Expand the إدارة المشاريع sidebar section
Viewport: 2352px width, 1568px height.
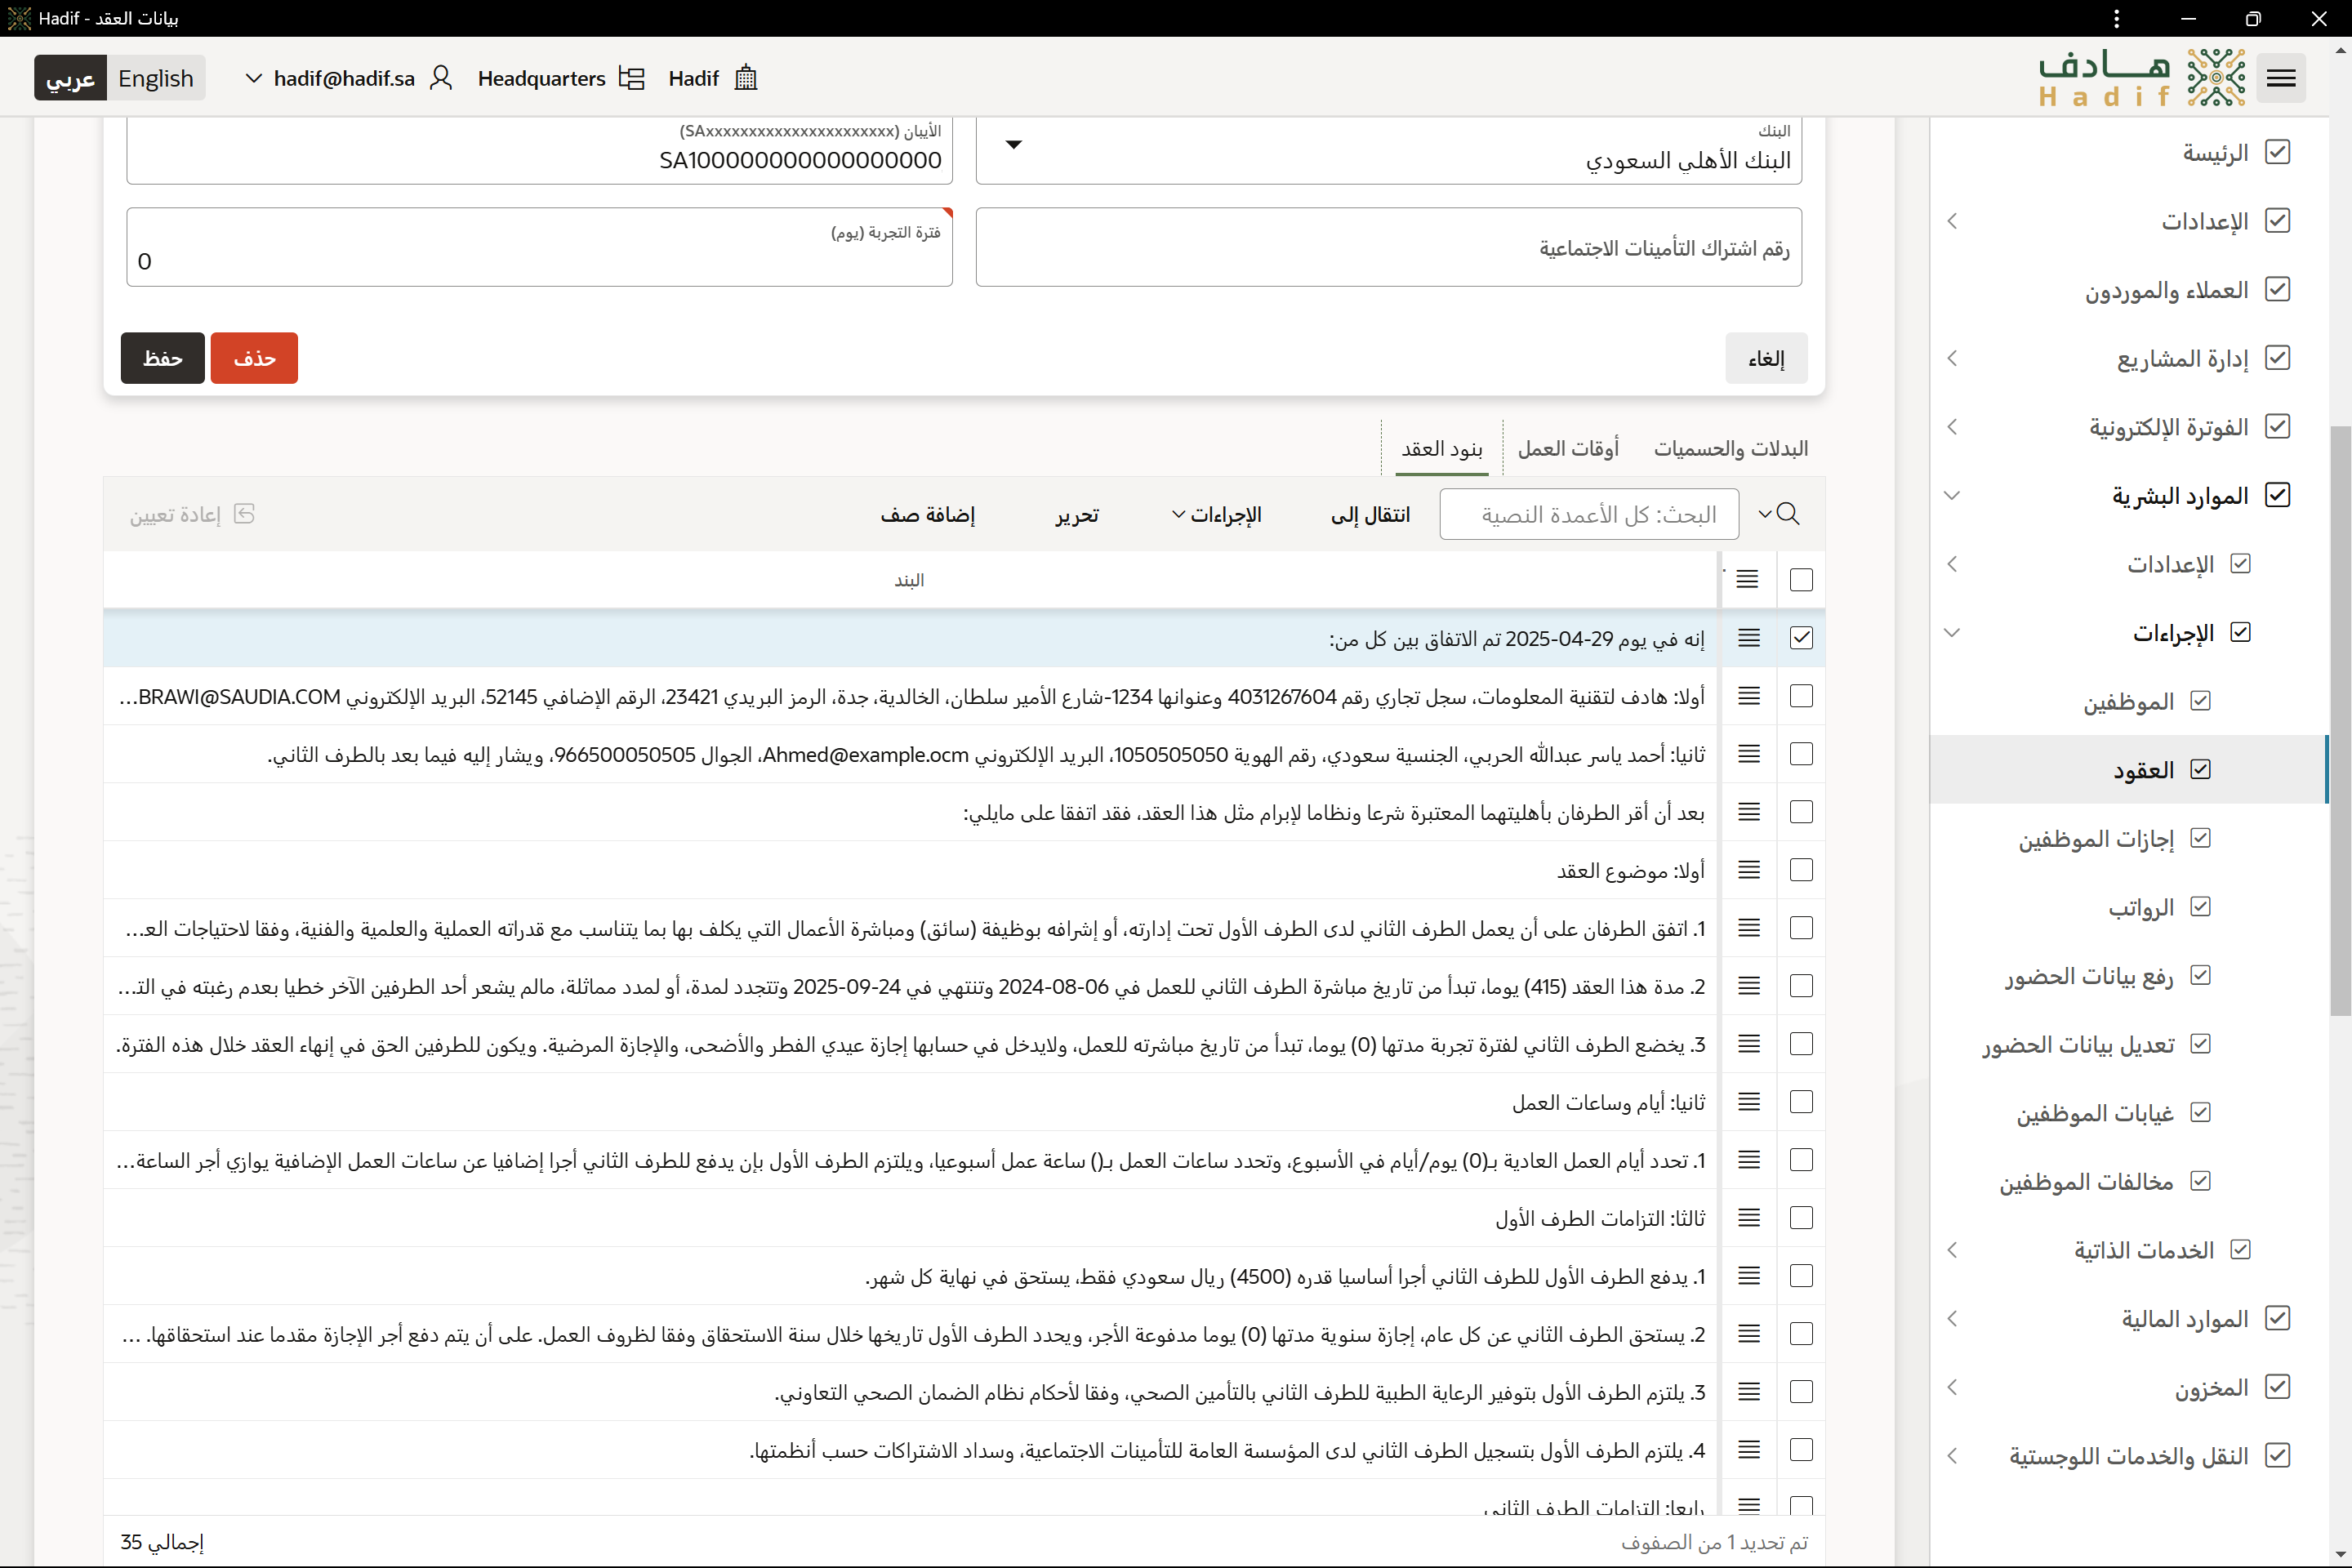click(1952, 358)
